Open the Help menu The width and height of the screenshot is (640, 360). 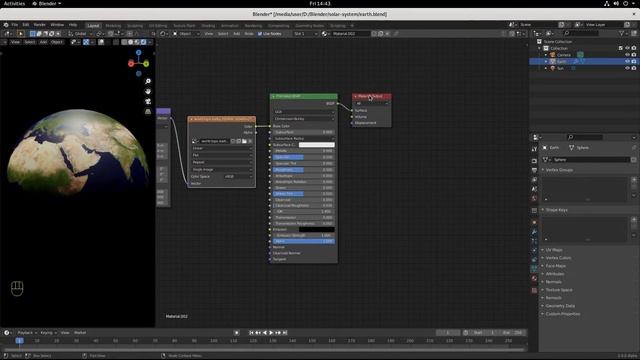pos(73,25)
